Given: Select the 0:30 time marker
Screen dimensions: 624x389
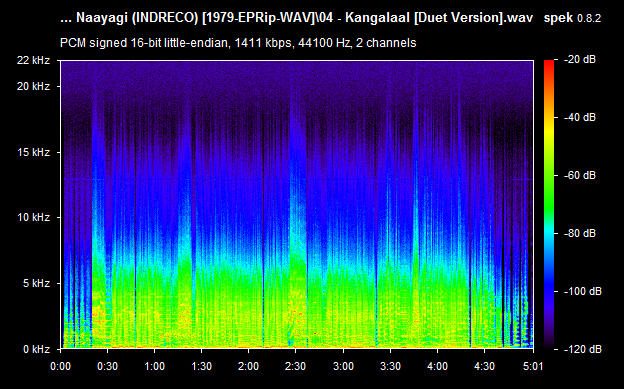Looking at the screenshot, I should [x=107, y=366].
